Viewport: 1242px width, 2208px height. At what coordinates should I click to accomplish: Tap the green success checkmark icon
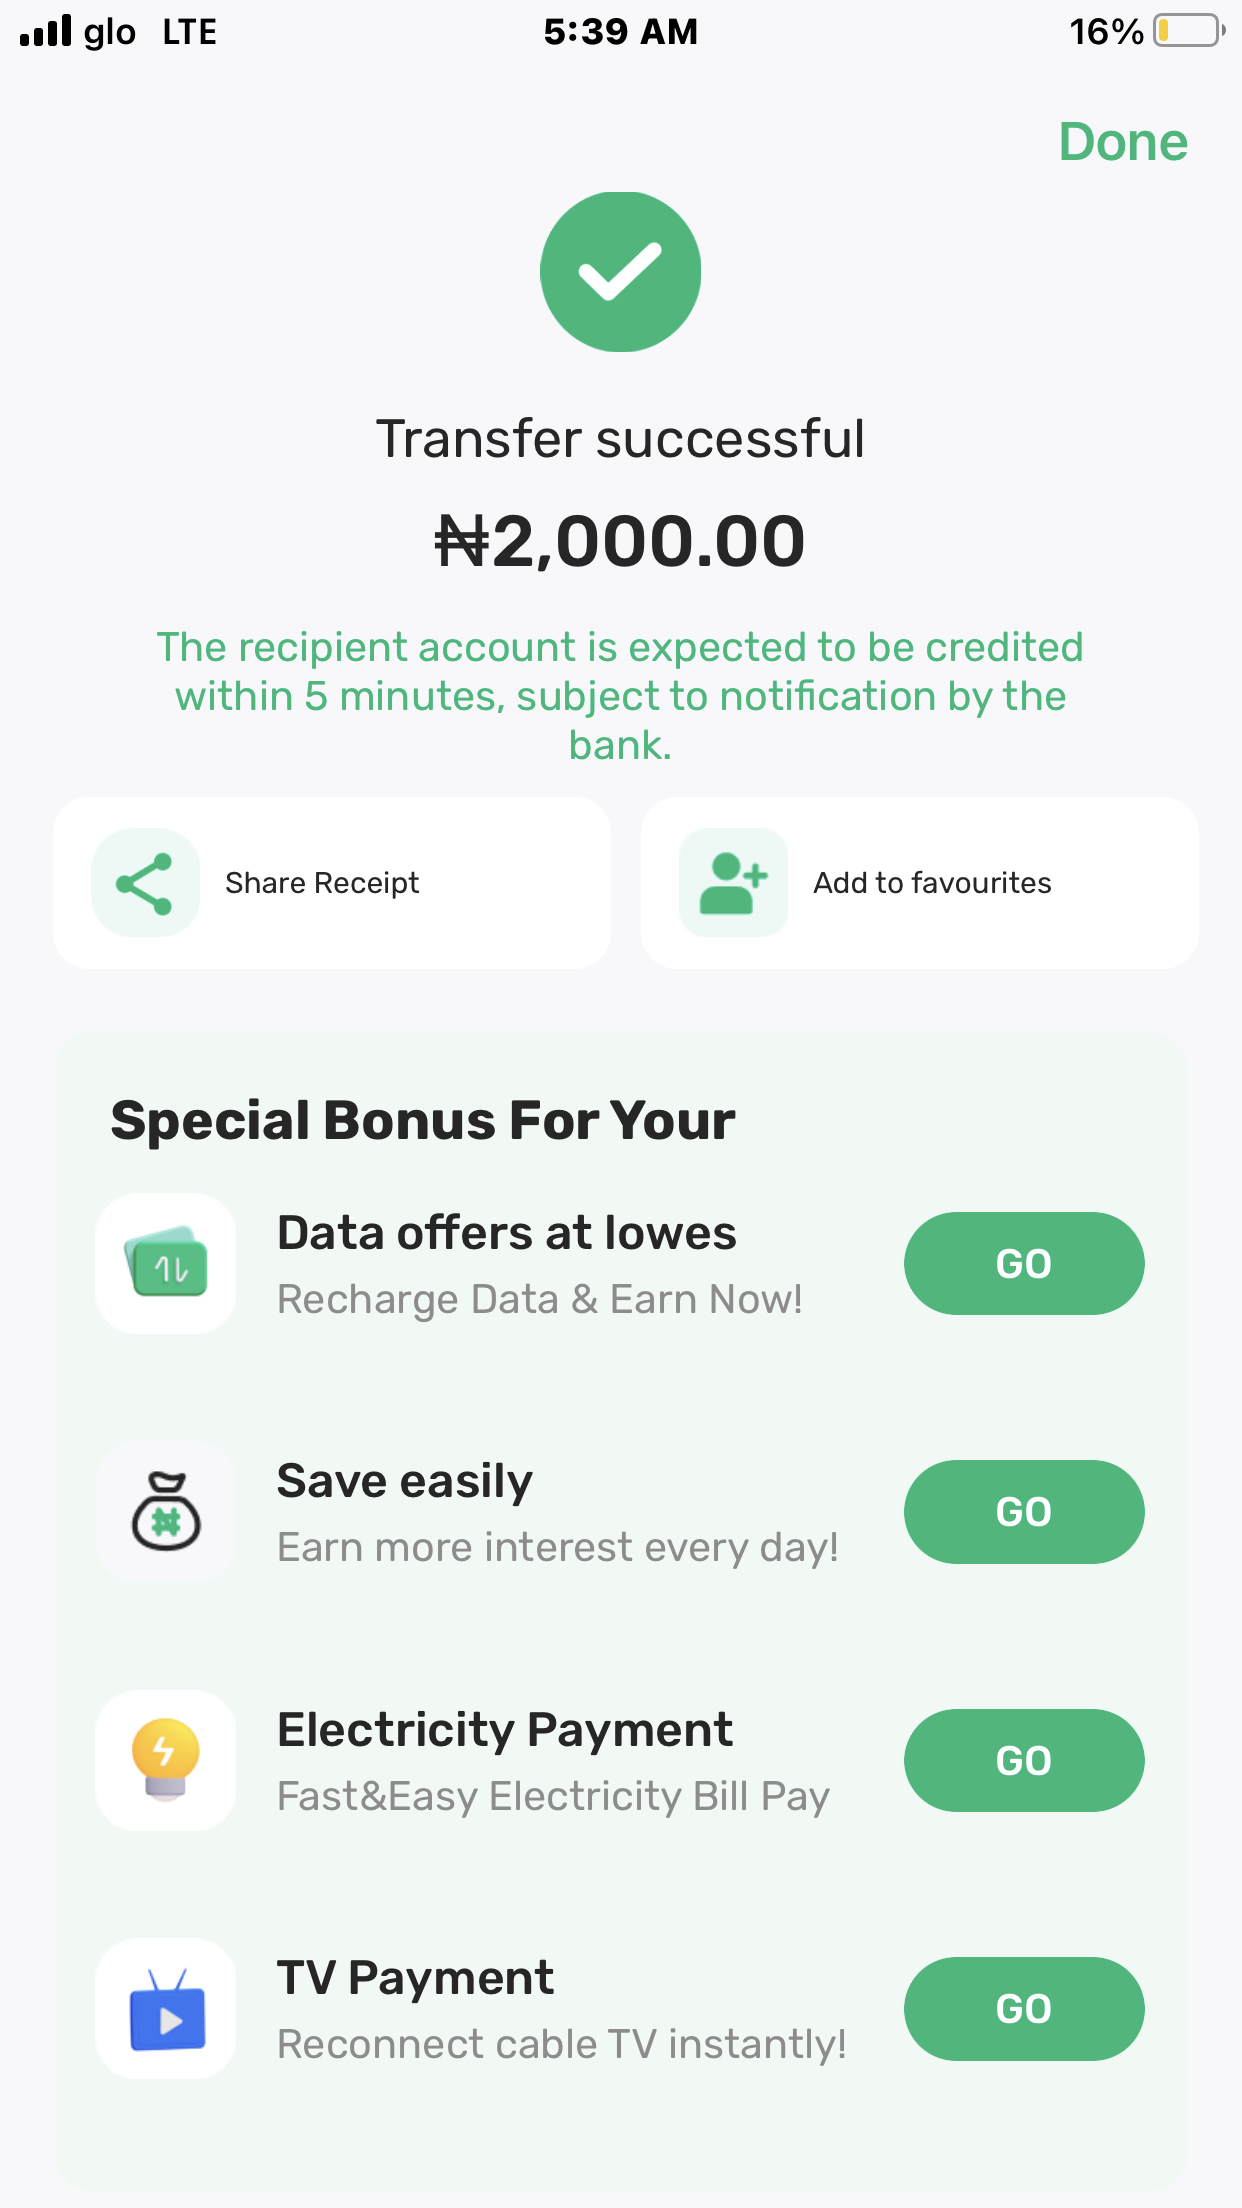pyautogui.click(x=620, y=272)
